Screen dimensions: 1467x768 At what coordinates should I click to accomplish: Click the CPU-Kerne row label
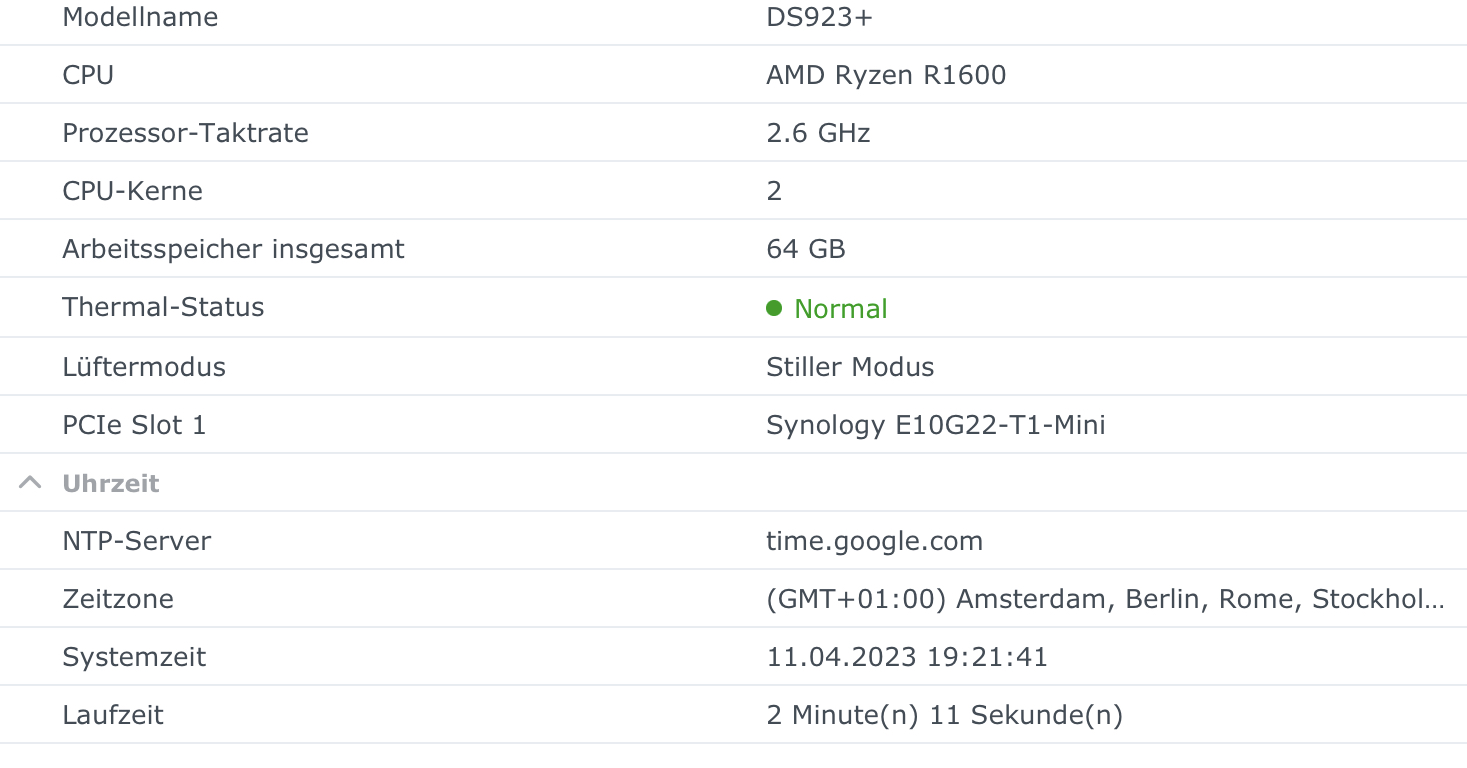pos(132,191)
